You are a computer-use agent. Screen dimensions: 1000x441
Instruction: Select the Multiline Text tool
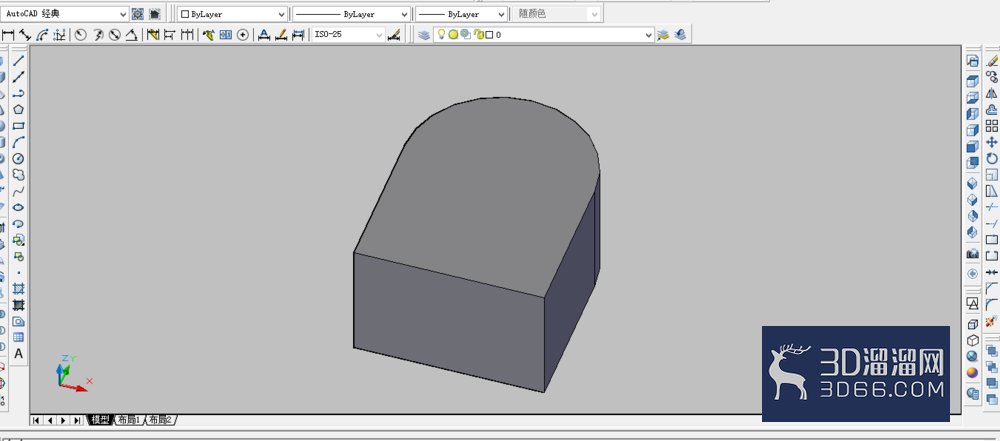coord(18,353)
